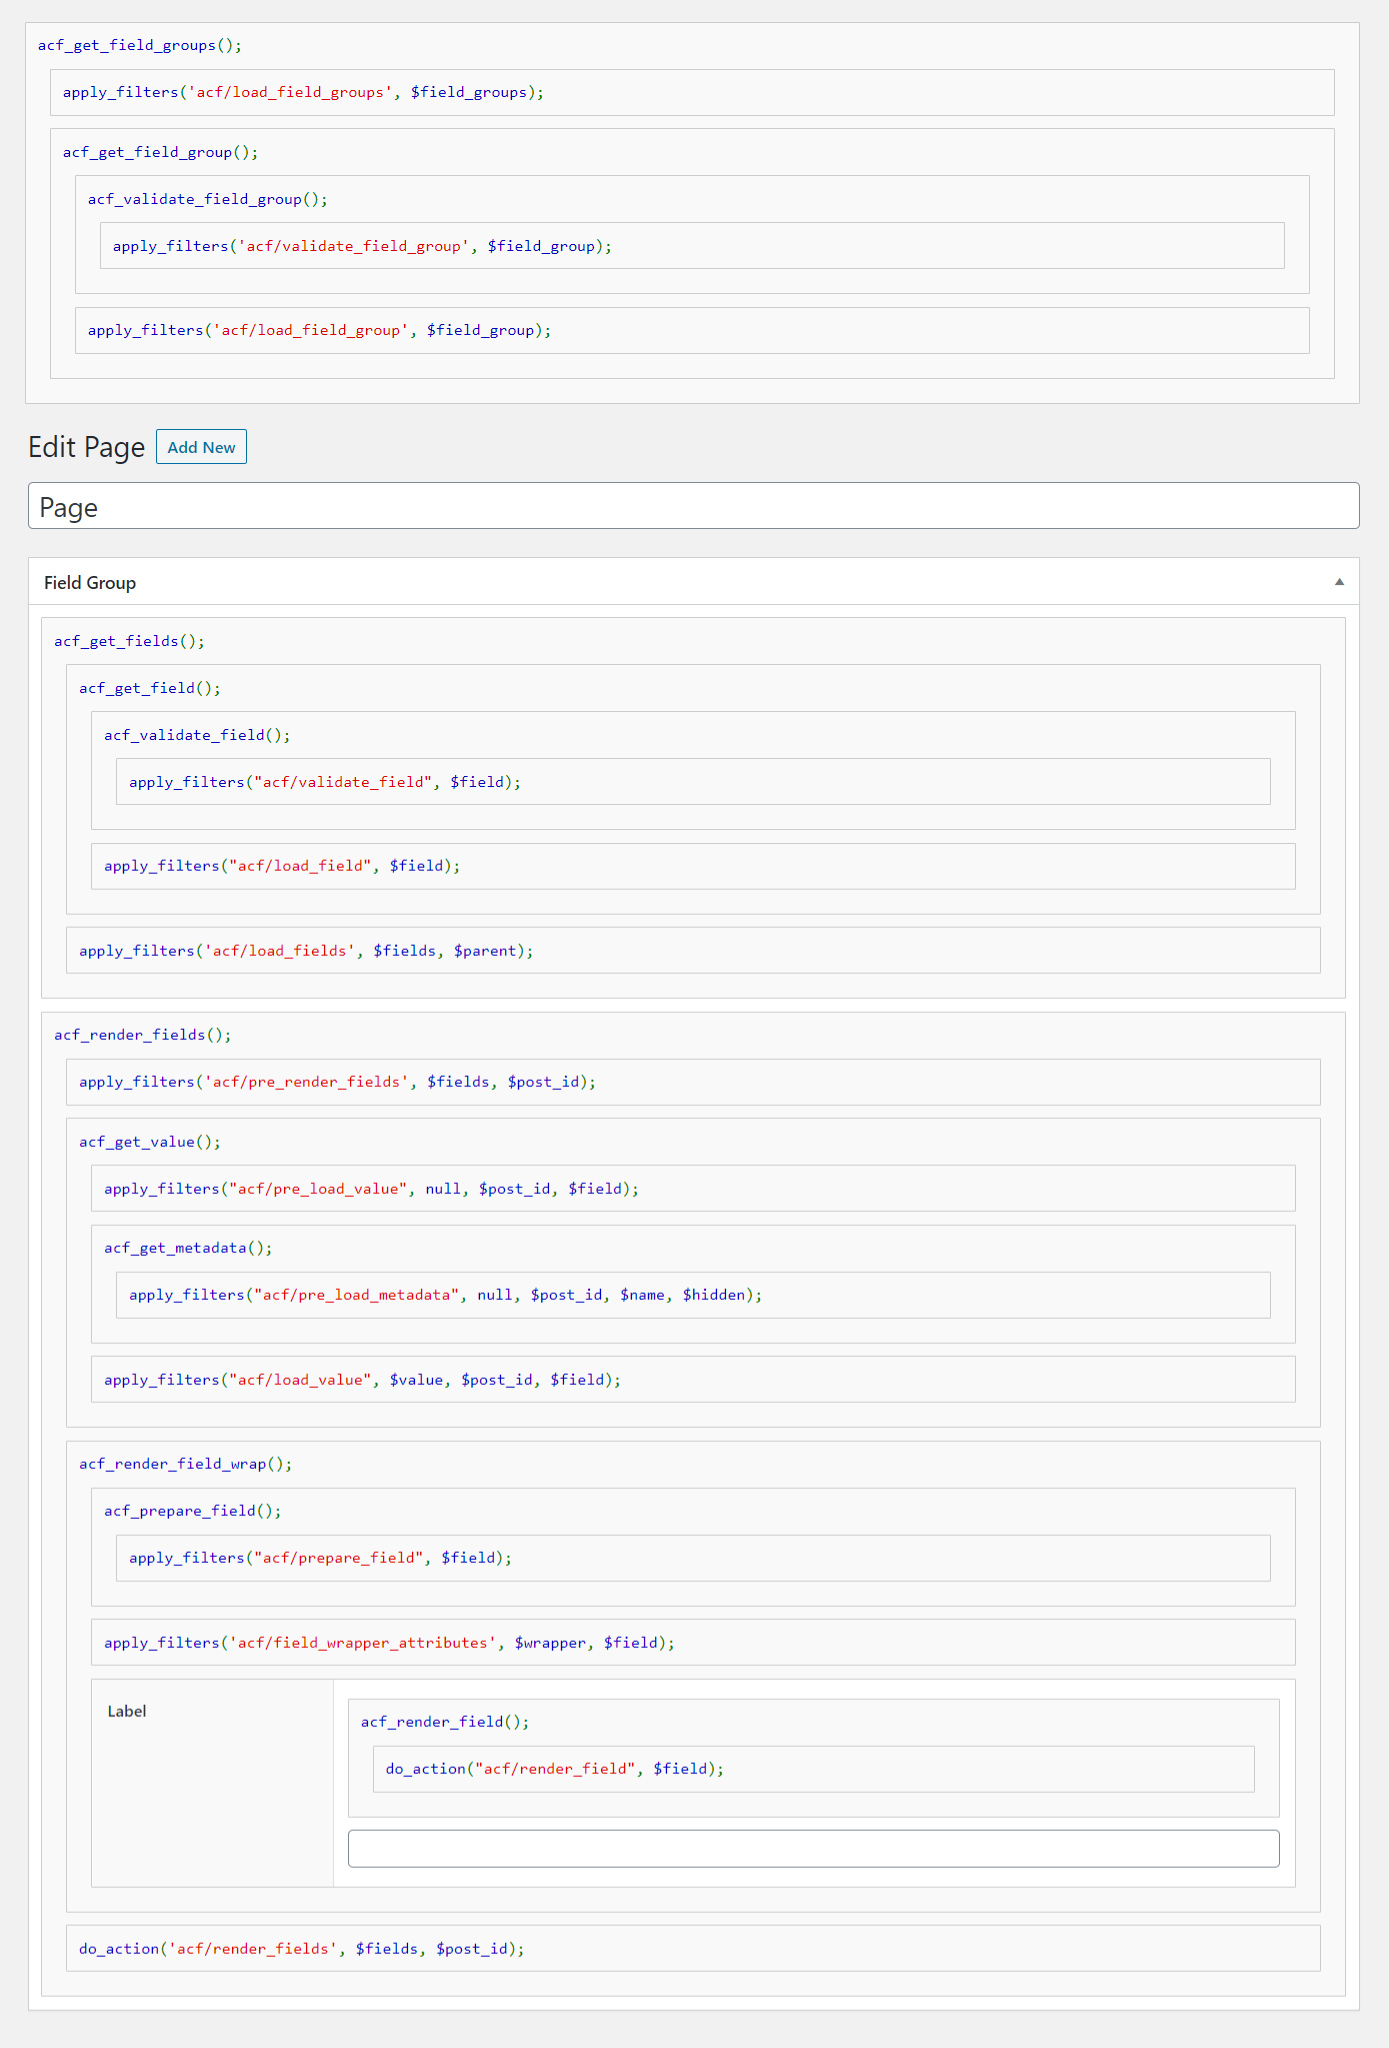Click the acf_validate_field_group(); text
Viewport: 1389px width, 2048px height.
click(208, 200)
